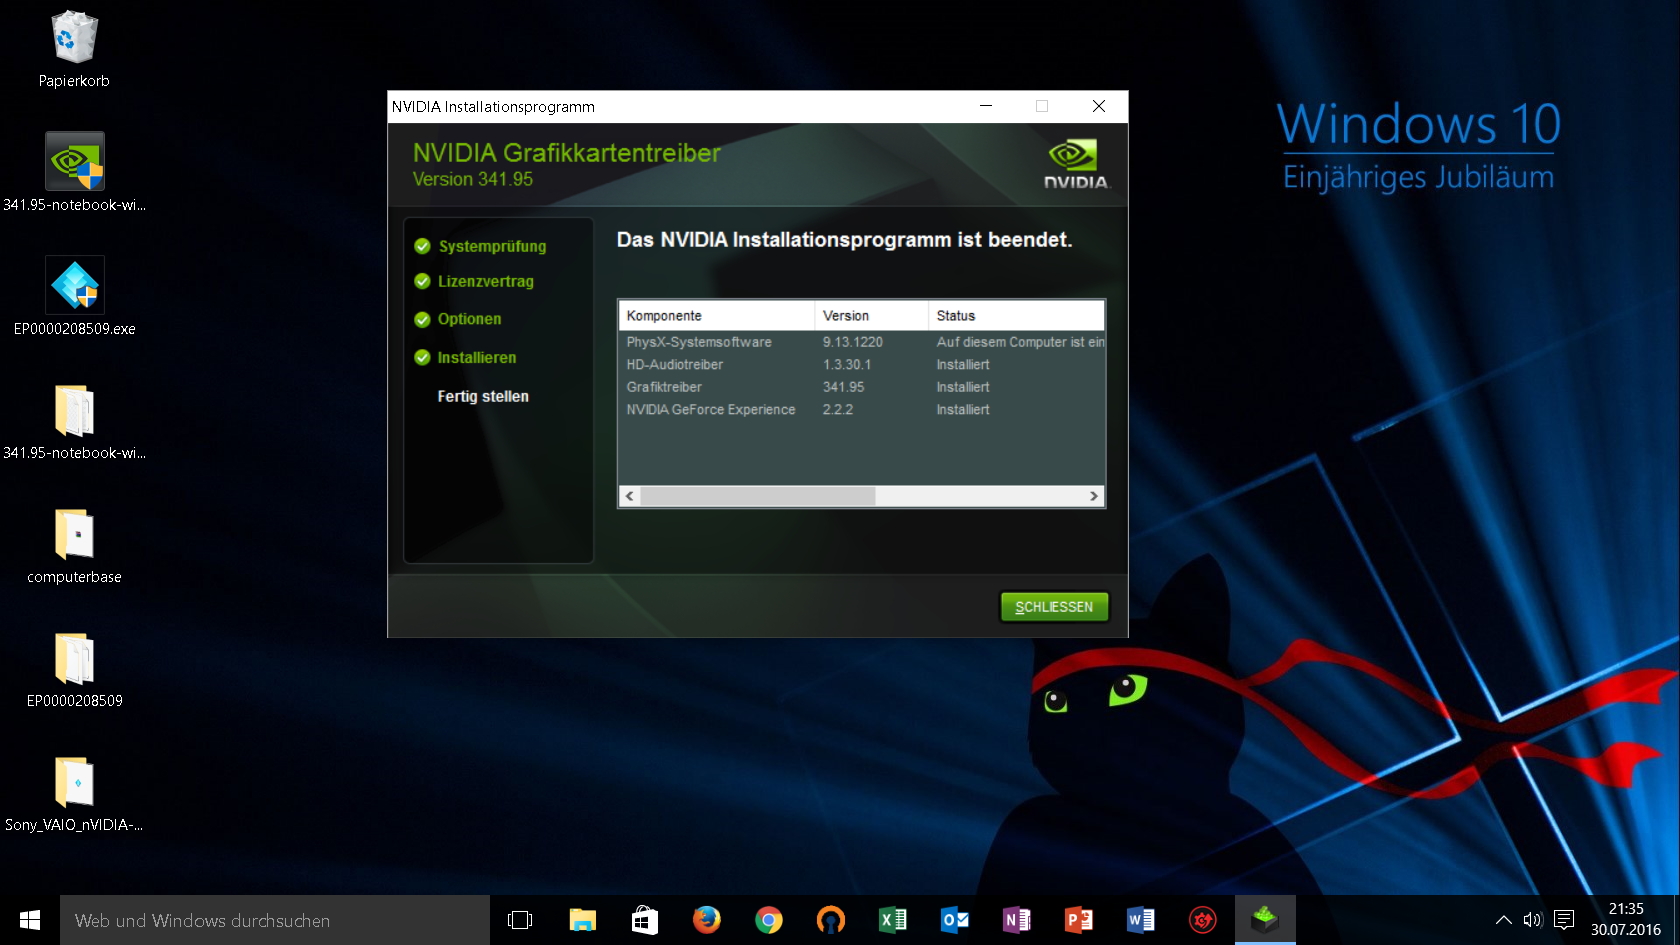Viewport: 1680px width, 945px height.
Task: Select the EP0000208509.exe desktop icon
Action: (74, 296)
